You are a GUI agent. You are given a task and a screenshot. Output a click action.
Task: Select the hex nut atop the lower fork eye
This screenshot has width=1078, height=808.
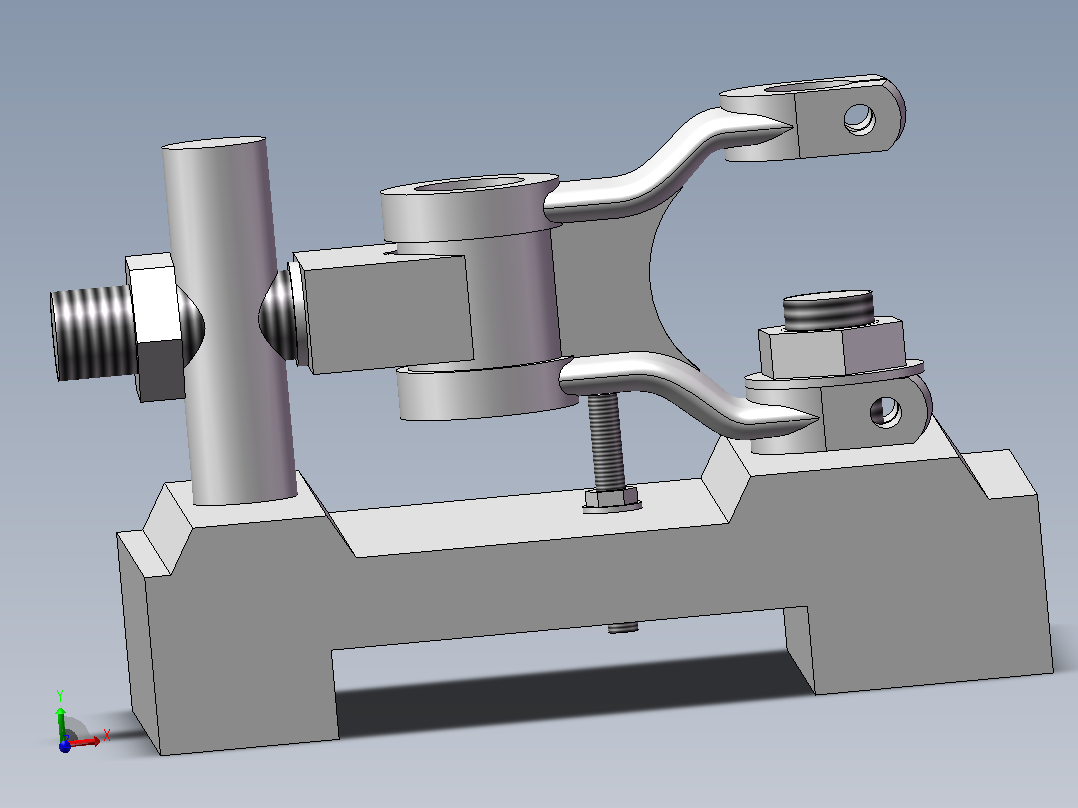click(832, 350)
